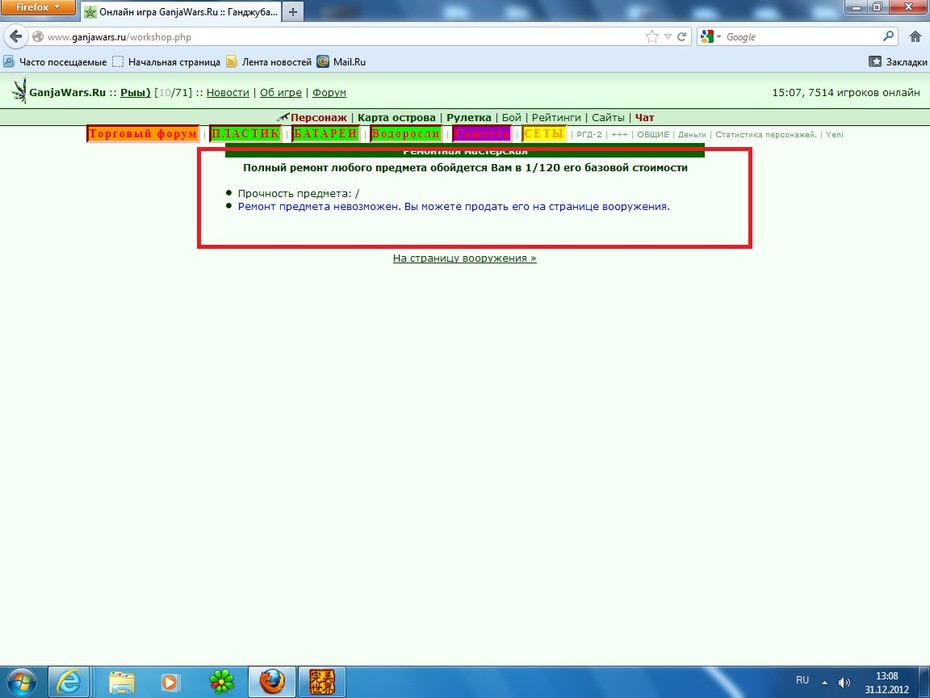
Task: Show hidden tray icons arrow
Action: [x=824, y=683]
